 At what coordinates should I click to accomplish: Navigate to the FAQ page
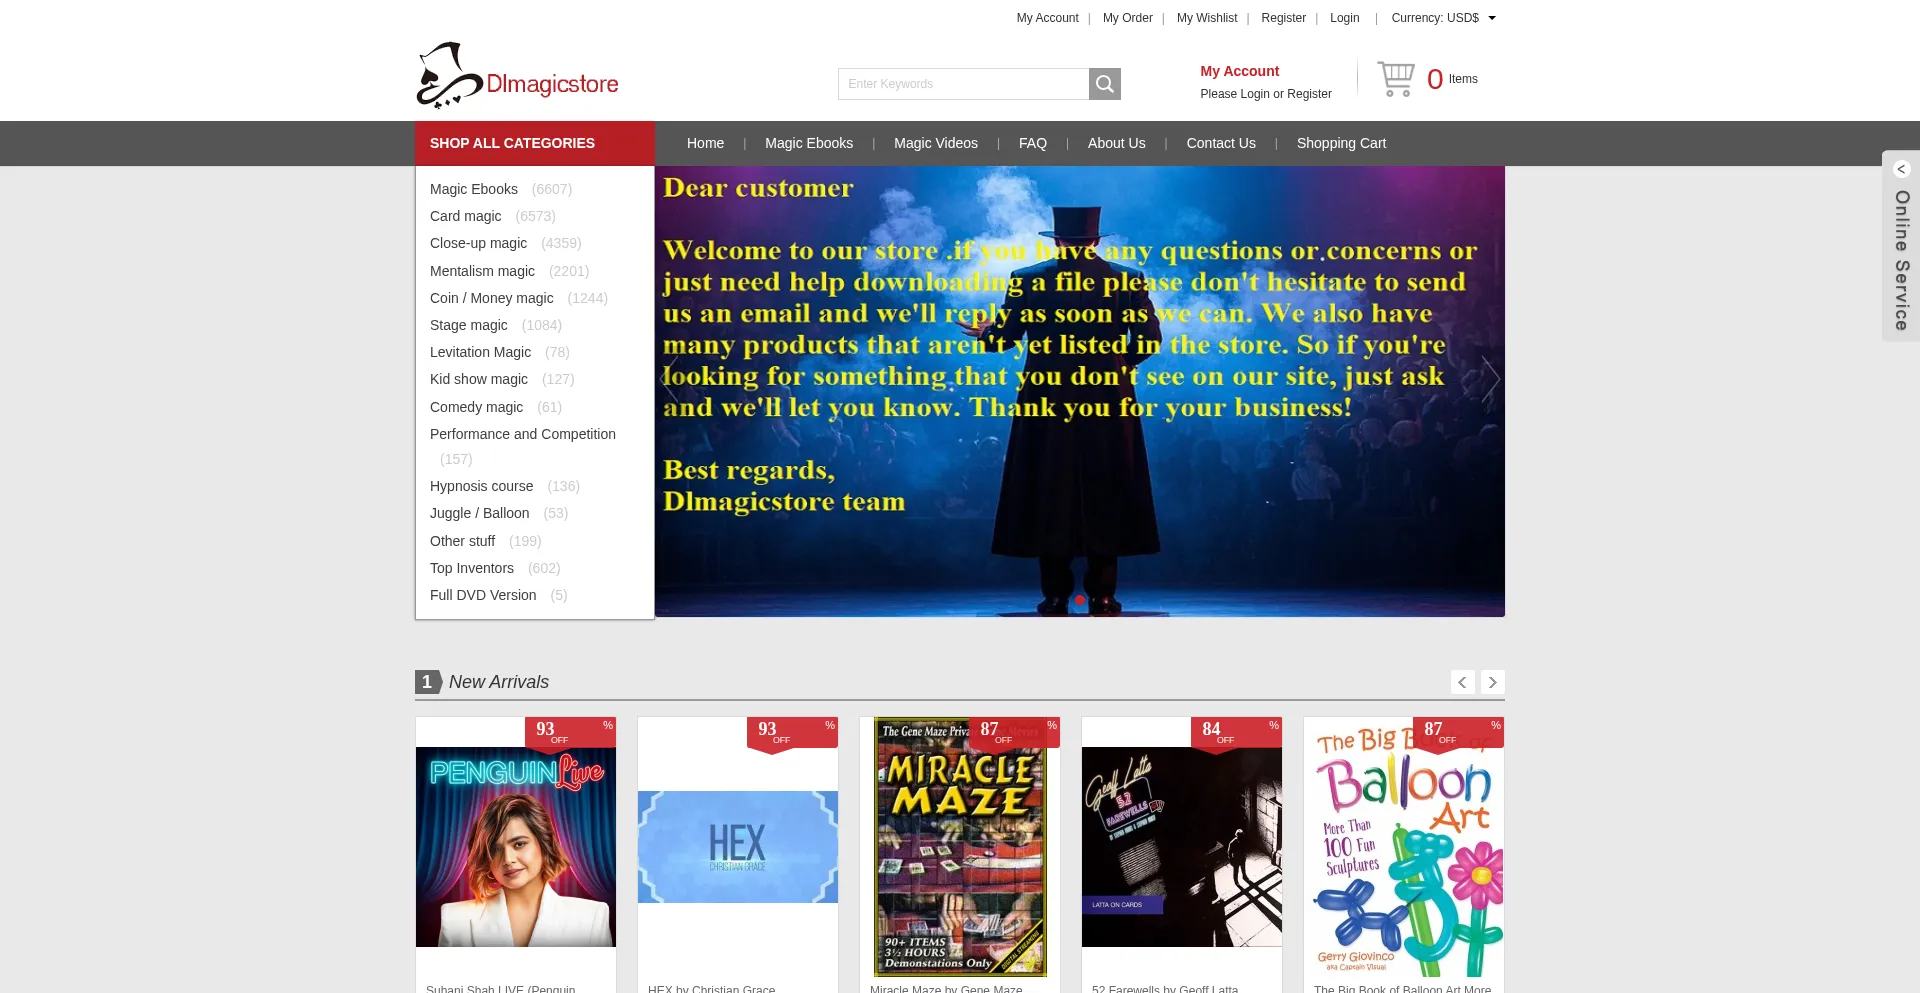[x=1032, y=143]
